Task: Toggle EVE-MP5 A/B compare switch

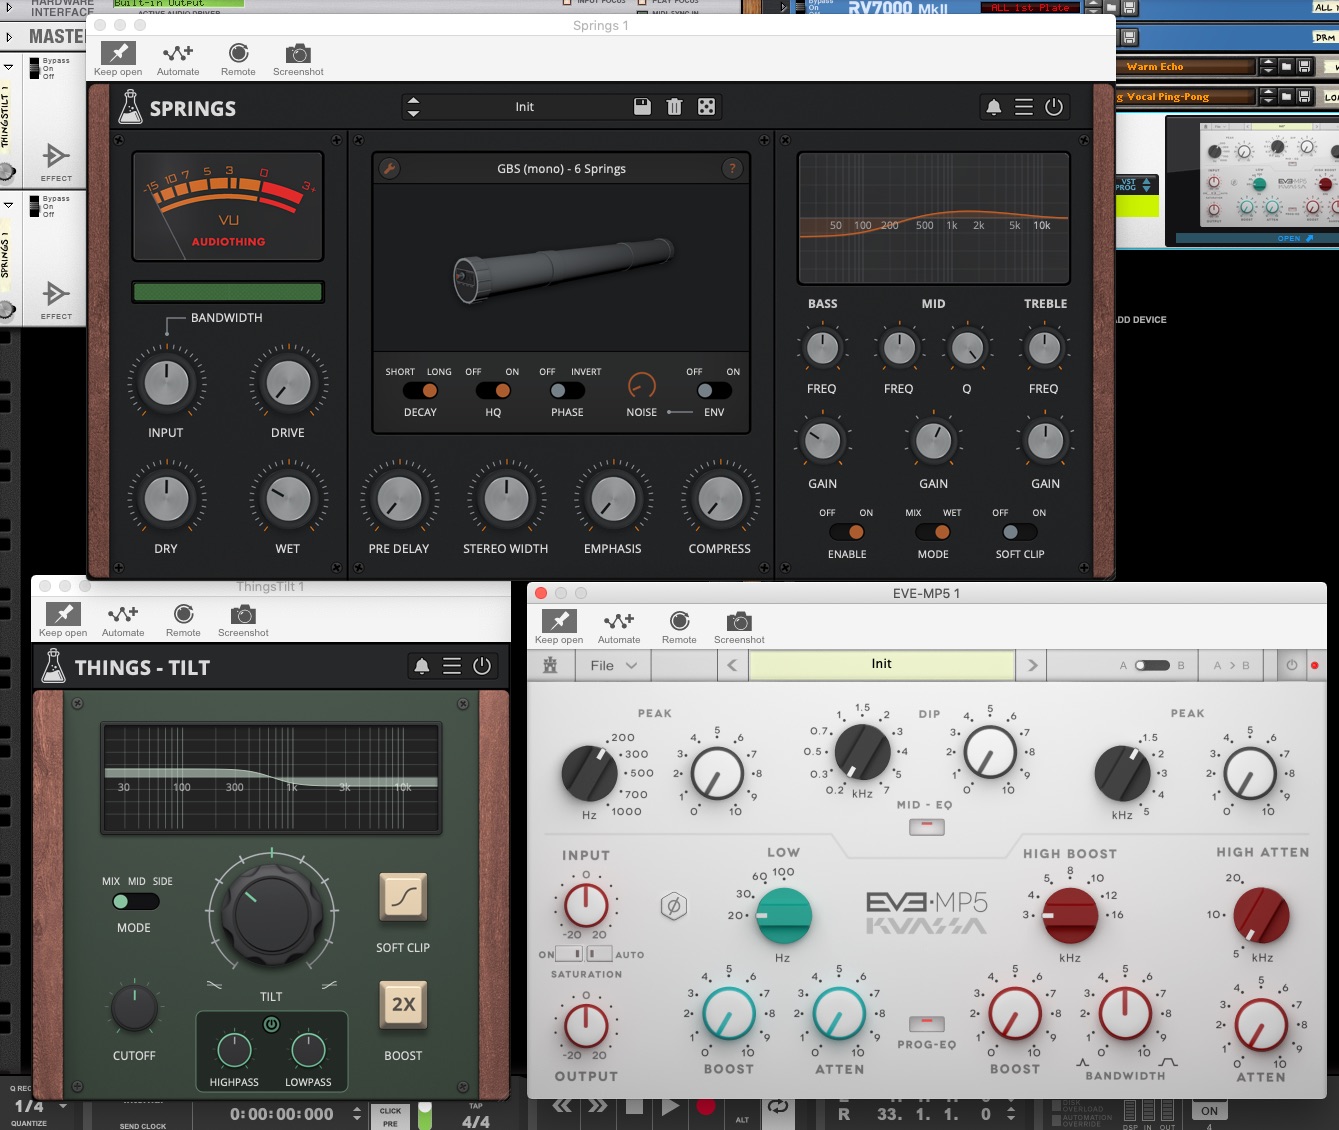Action: click(1152, 665)
